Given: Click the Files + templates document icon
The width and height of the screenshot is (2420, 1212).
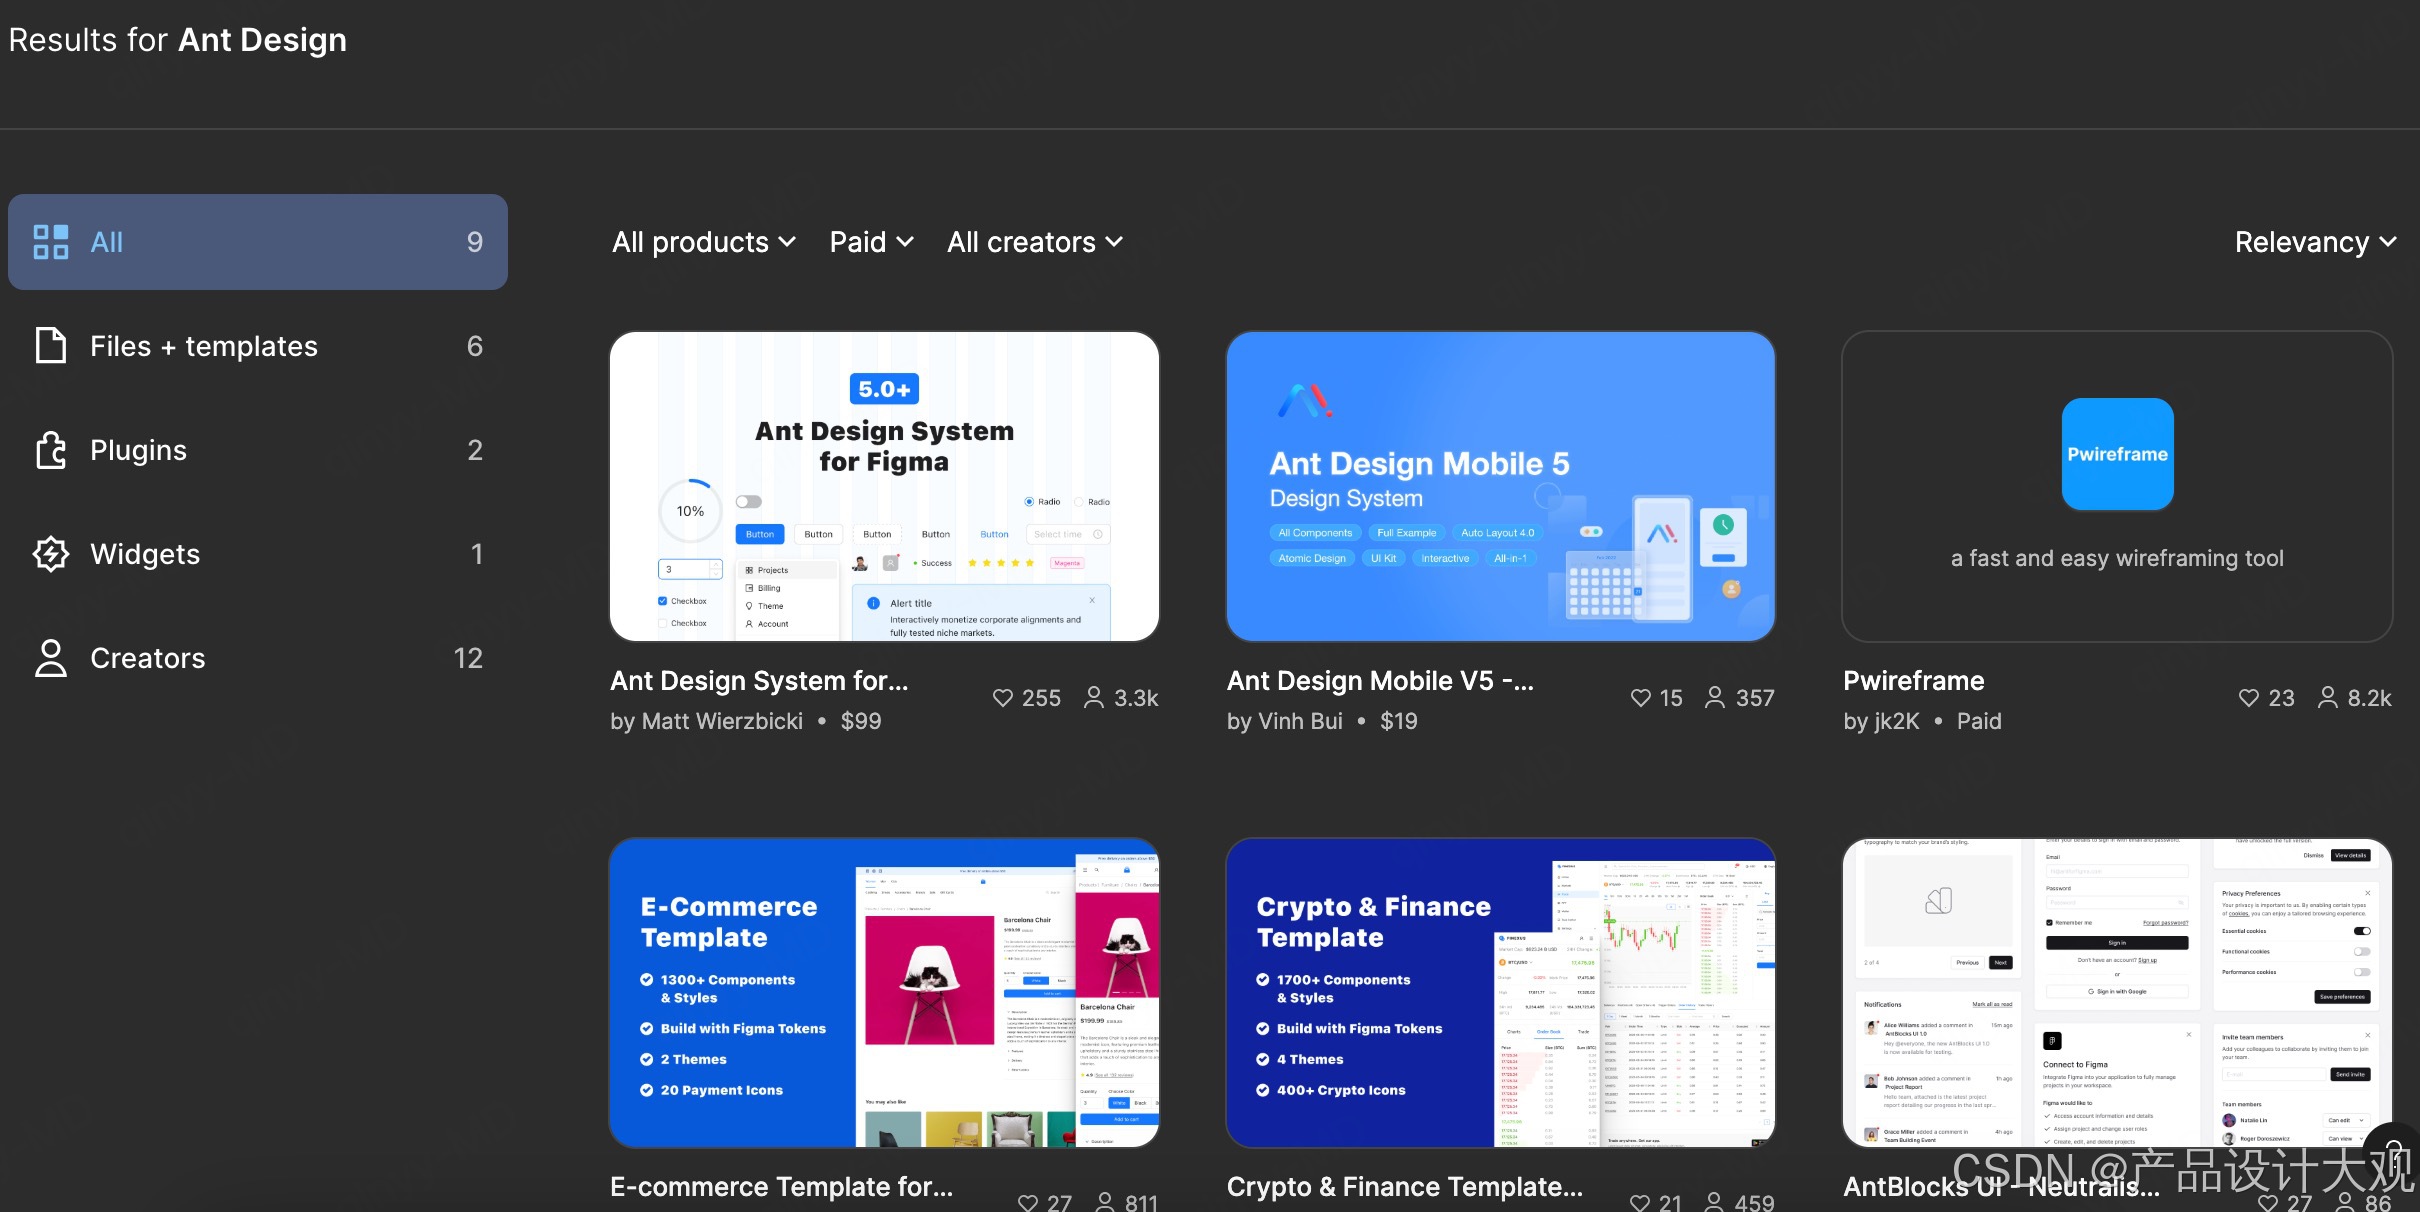Looking at the screenshot, I should click(x=51, y=346).
